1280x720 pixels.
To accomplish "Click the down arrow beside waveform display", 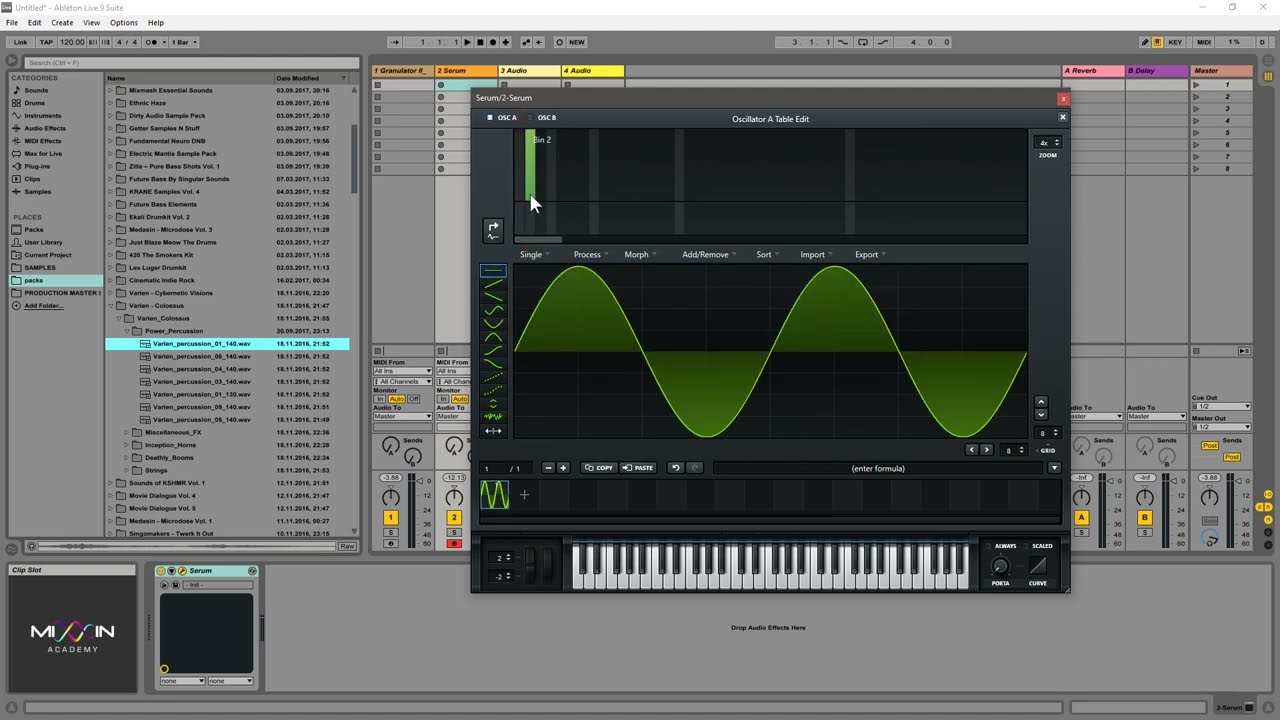I will coord(1041,415).
